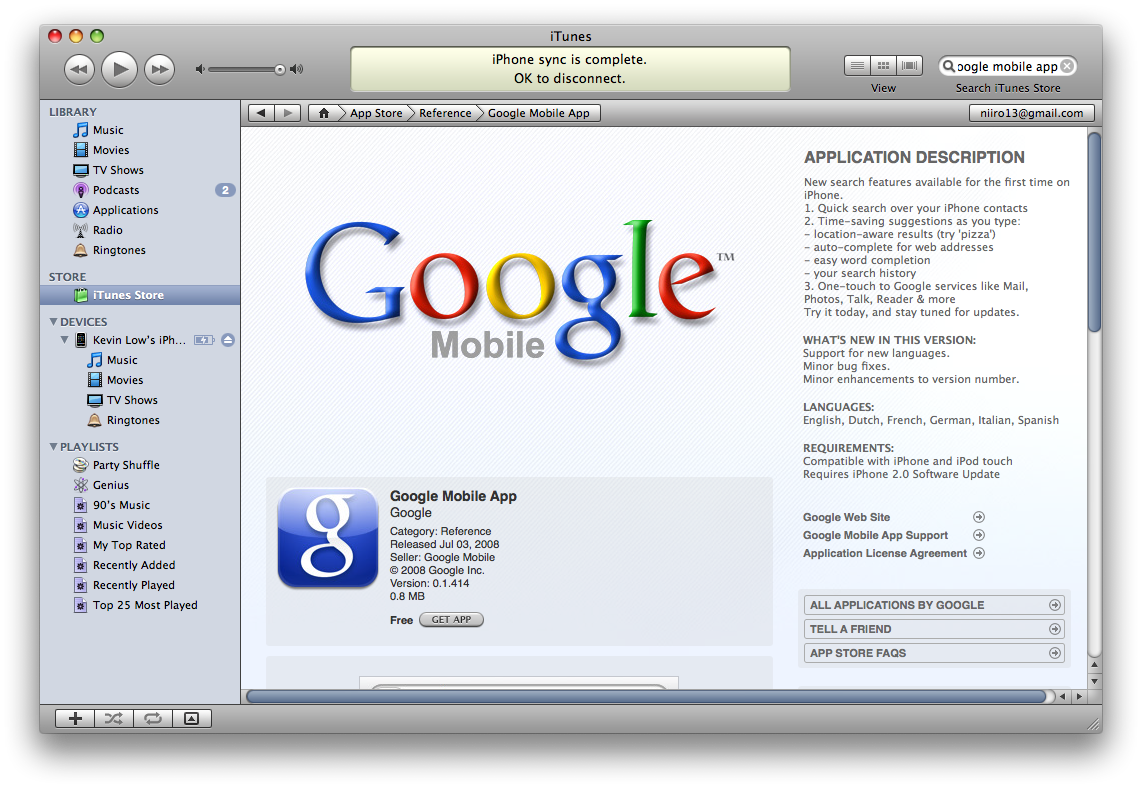
Task: Open Ringtones on the iPhone
Action: (x=140, y=420)
